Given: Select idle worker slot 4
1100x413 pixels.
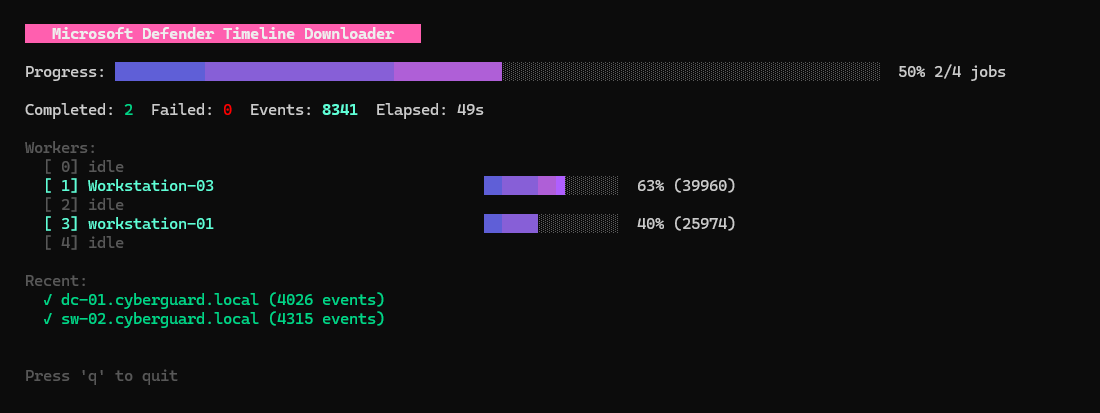Looking at the screenshot, I should click(84, 243).
